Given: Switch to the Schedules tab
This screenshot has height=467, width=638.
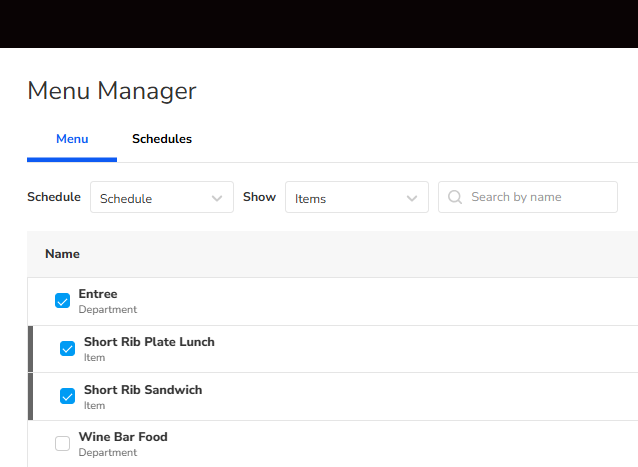Looking at the screenshot, I should pyautogui.click(x=162, y=139).
